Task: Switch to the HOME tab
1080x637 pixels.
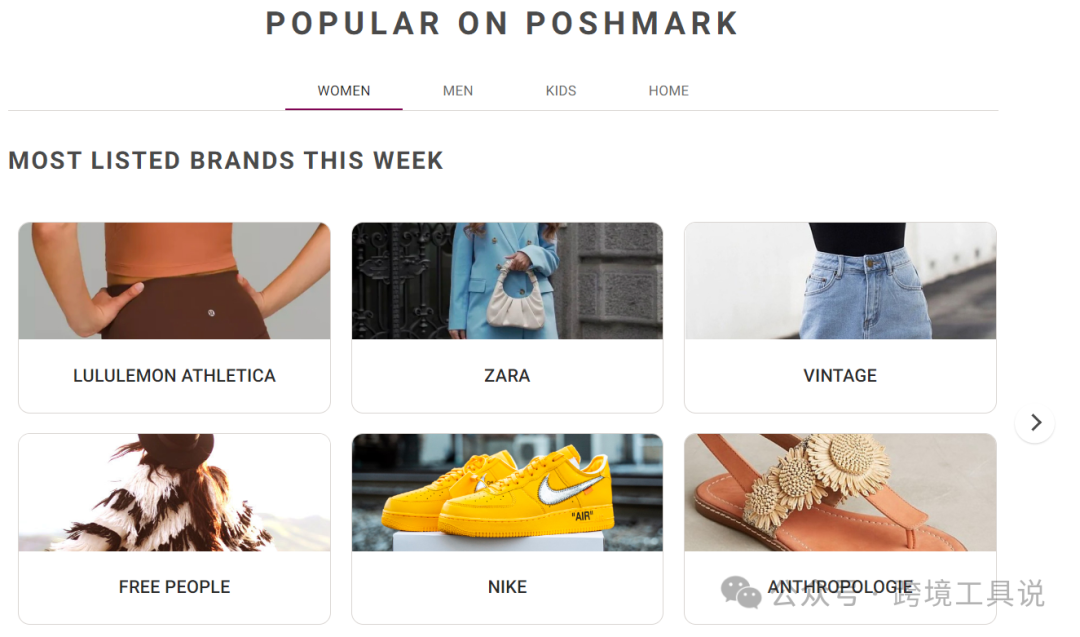Action: [x=668, y=90]
